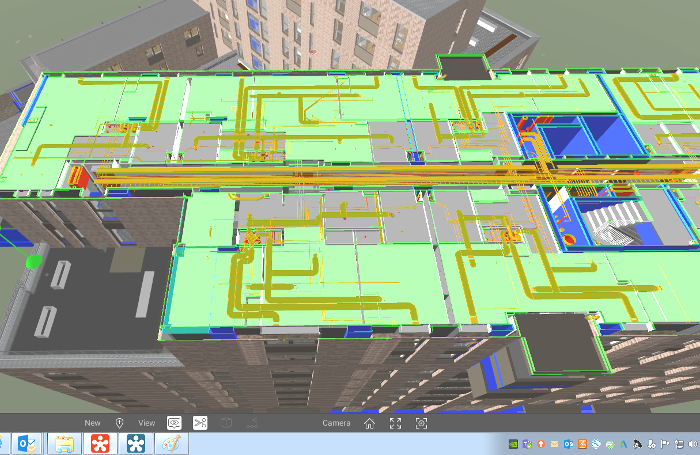Open Outlook from the taskbar

[27, 444]
